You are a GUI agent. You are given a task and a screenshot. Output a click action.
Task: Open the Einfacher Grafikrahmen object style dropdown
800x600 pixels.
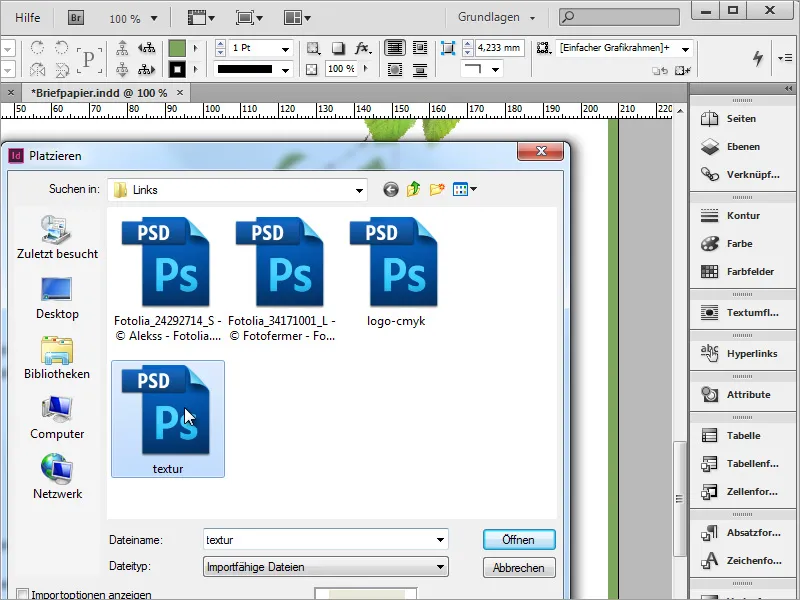[x=685, y=49]
